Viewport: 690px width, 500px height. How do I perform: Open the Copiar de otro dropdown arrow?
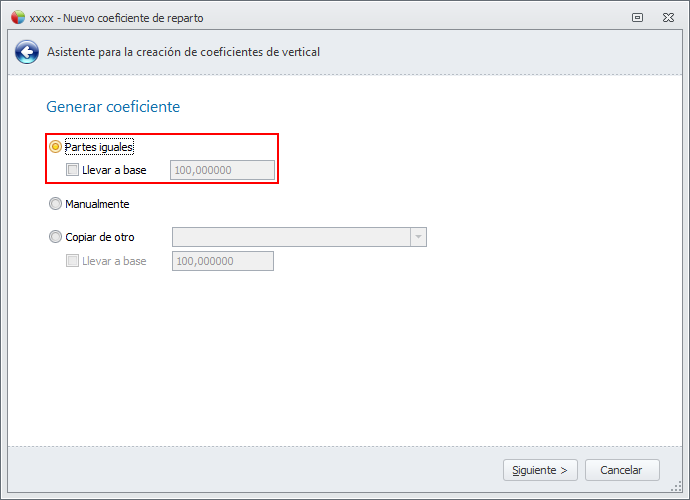tap(418, 237)
